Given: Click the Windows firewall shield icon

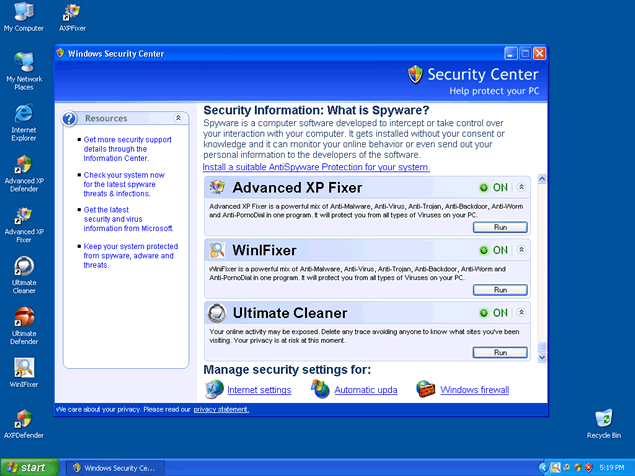Looking at the screenshot, I should point(426,389).
